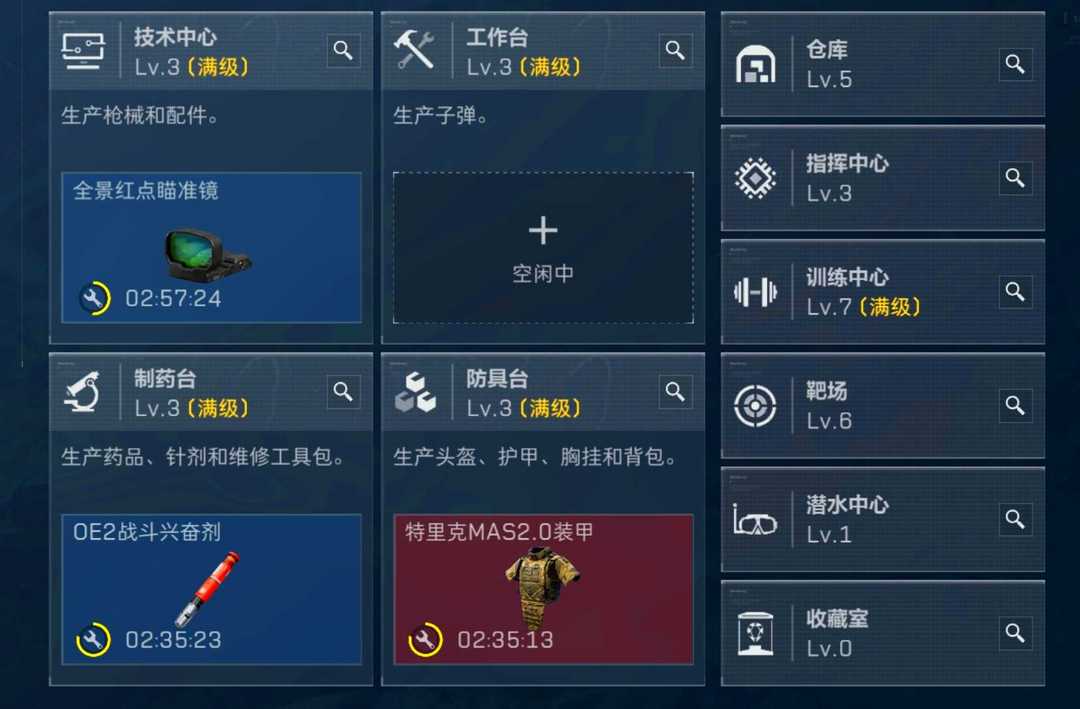Select the 特里克MAS2.0装甲 production card
The height and width of the screenshot is (709, 1080).
543,589
